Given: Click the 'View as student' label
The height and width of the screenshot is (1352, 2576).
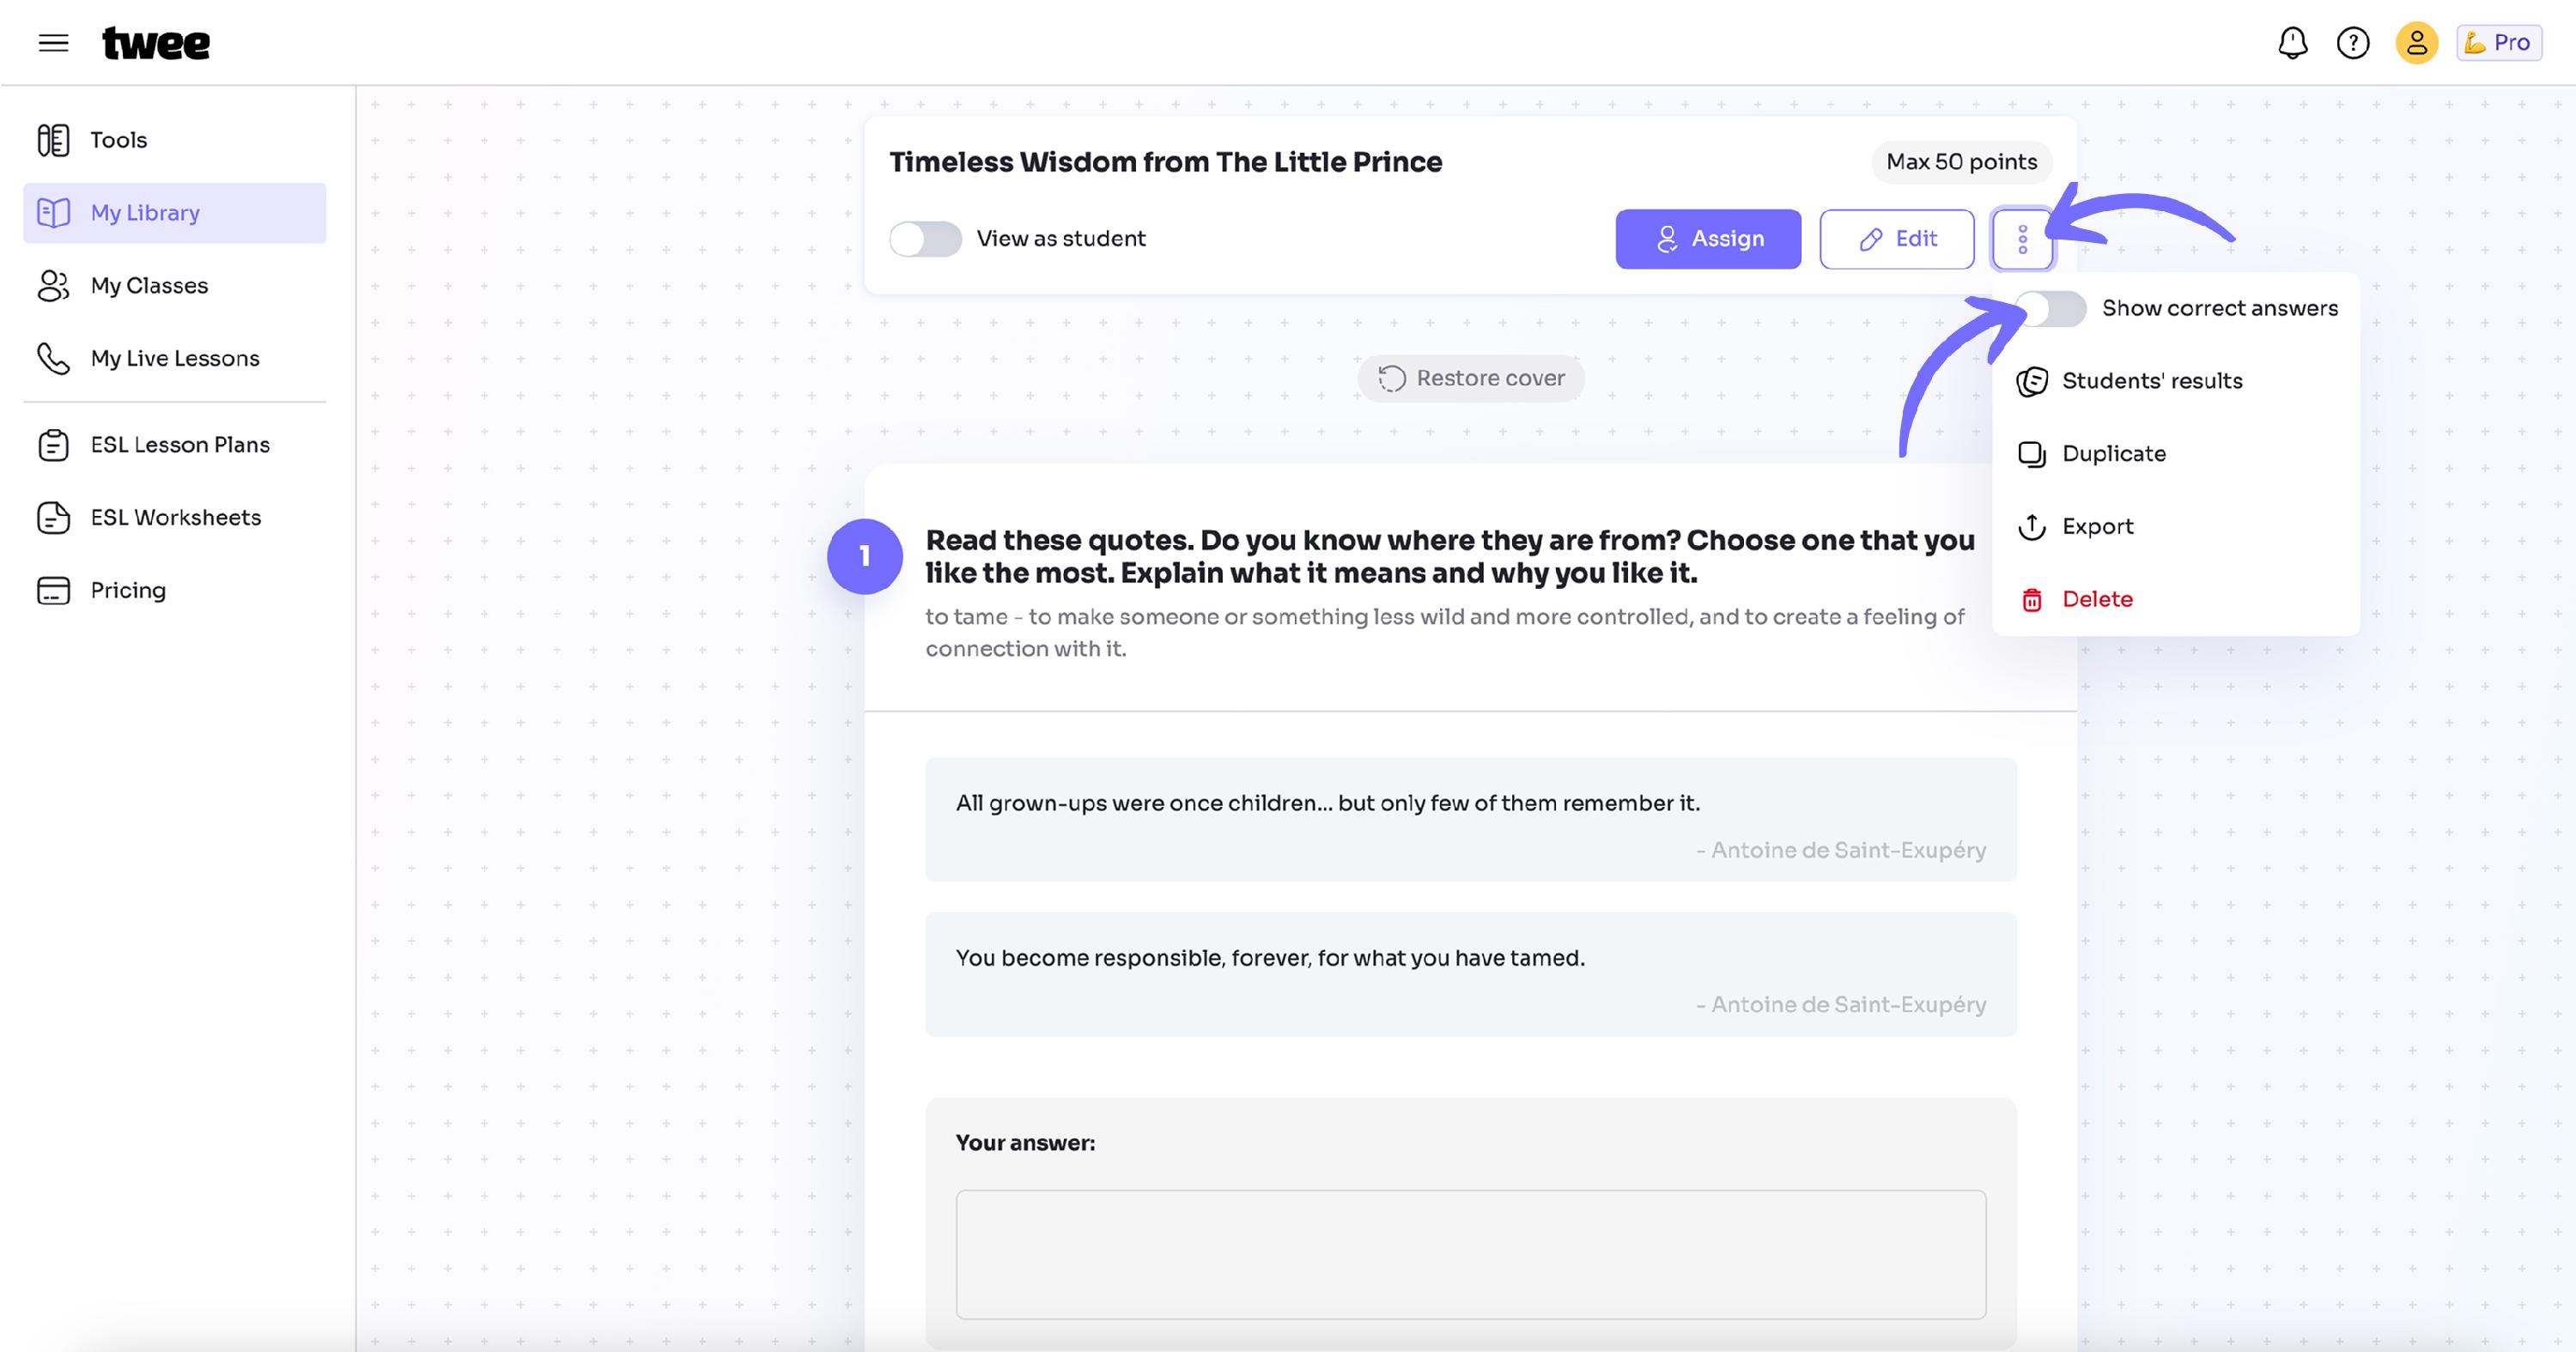Looking at the screenshot, I should (x=1061, y=239).
